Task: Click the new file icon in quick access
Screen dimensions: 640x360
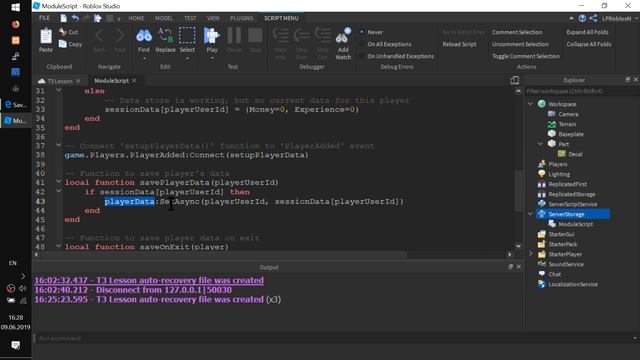Action: [63, 18]
